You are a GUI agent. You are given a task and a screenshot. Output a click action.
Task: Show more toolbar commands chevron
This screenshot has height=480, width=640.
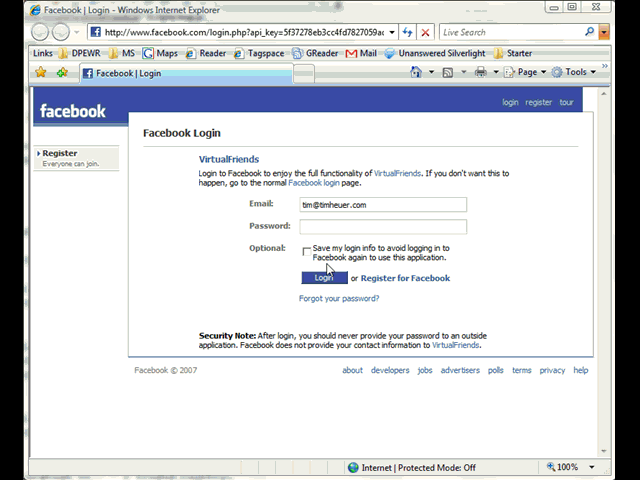click(x=604, y=66)
